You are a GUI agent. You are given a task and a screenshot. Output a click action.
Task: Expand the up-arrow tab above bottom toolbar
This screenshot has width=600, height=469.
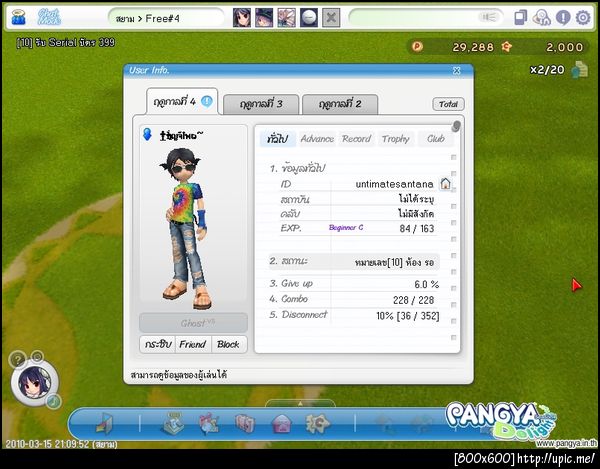pos(300,404)
